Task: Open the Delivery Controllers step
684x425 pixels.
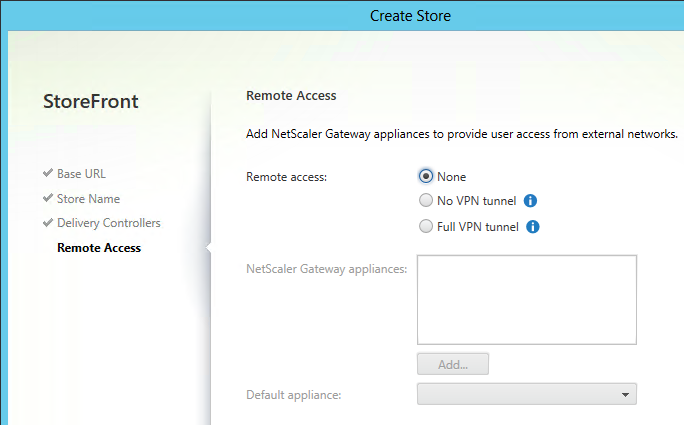Action: tap(109, 223)
